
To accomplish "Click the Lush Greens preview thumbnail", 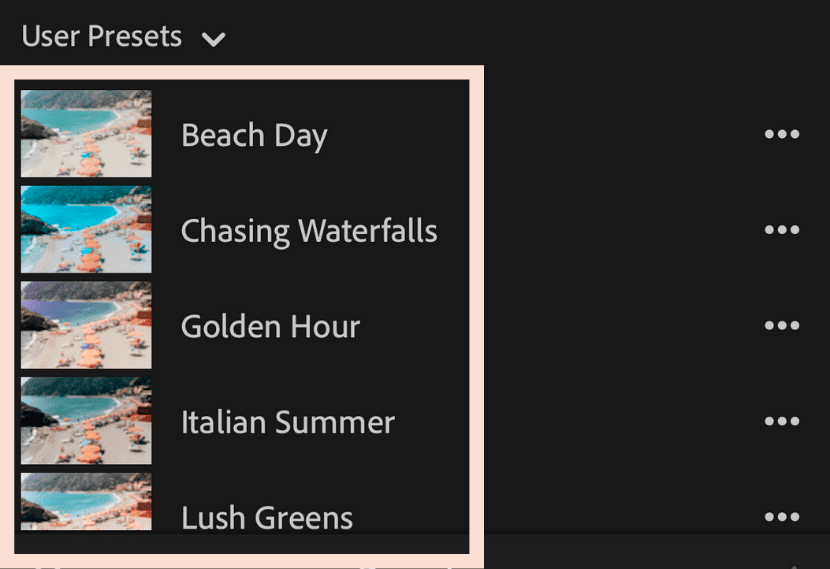I will click(86, 502).
